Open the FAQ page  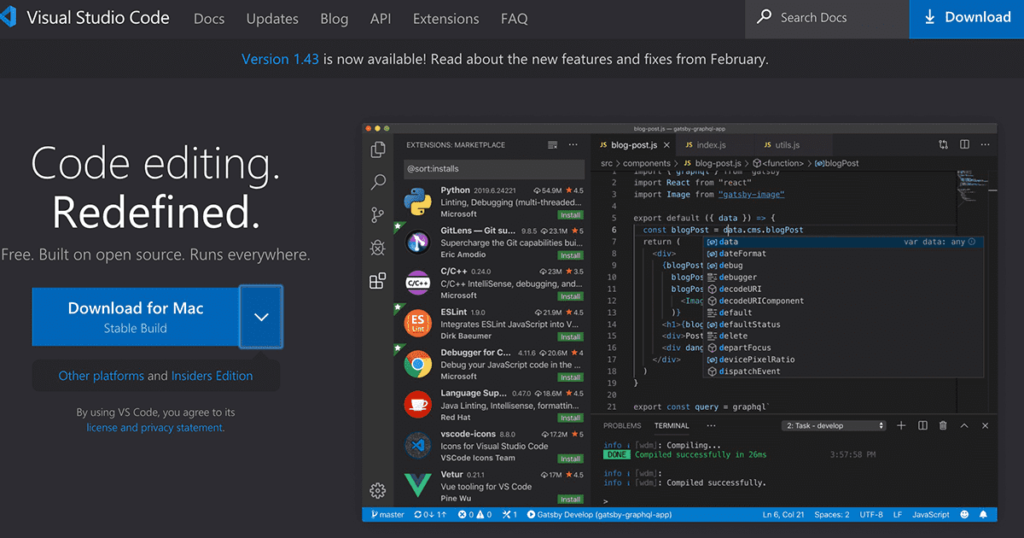(514, 19)
